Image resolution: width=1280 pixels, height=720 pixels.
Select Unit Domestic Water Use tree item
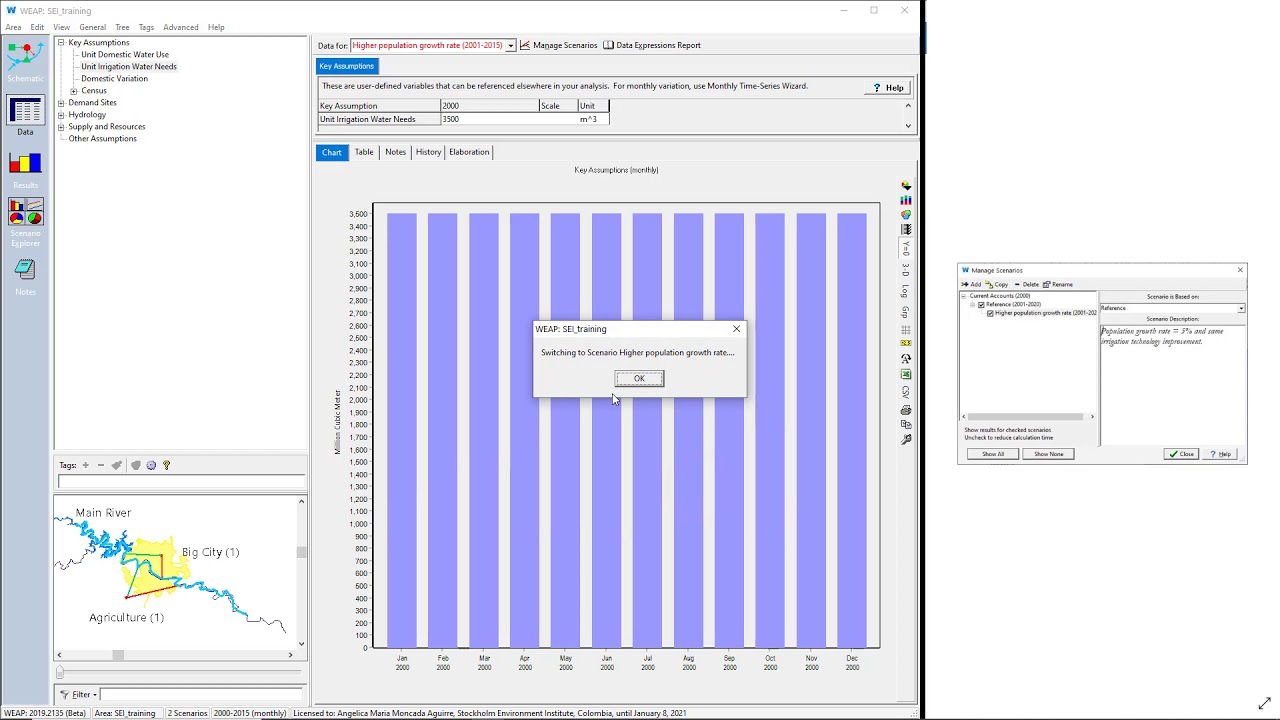tap(125, 55)
